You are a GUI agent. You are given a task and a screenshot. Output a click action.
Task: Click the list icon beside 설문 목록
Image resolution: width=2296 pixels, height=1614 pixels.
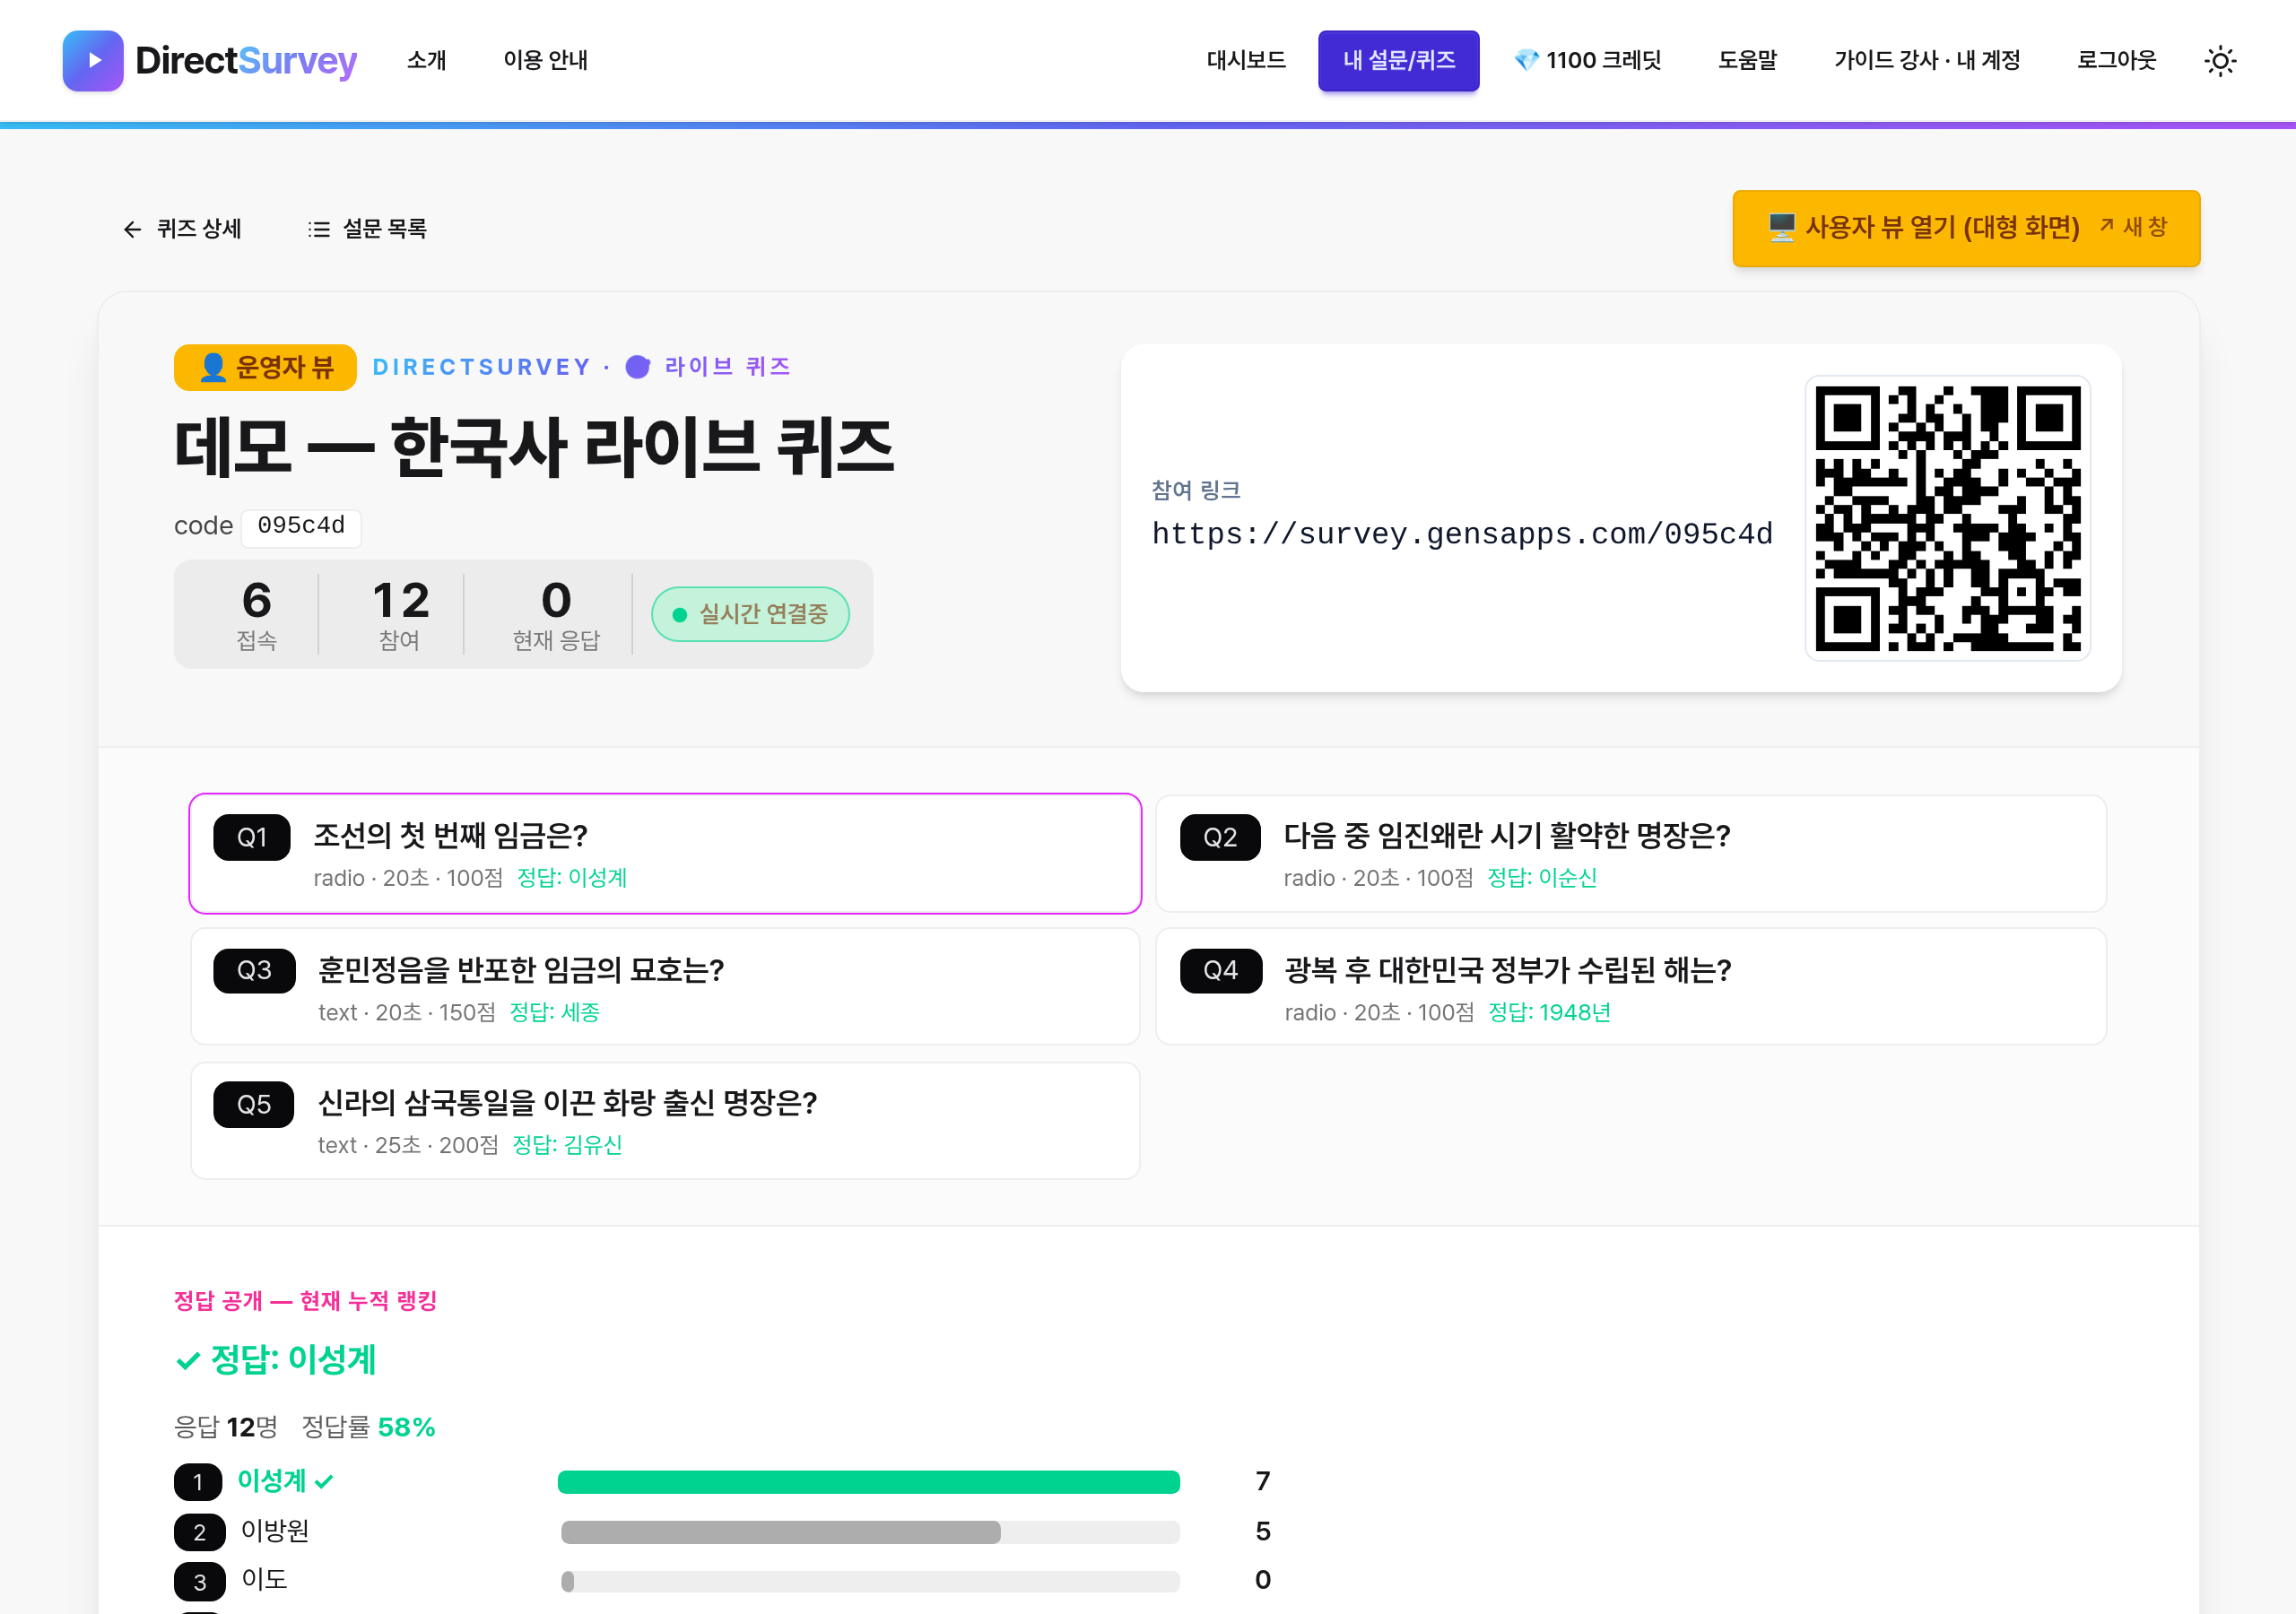tap(319, 229)
